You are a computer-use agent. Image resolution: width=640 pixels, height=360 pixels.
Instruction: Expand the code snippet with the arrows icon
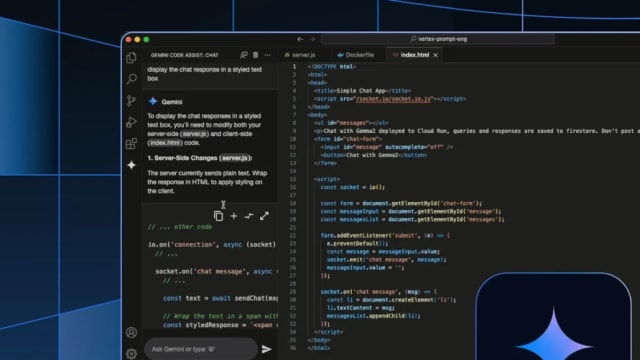click(x=264, y=216)
